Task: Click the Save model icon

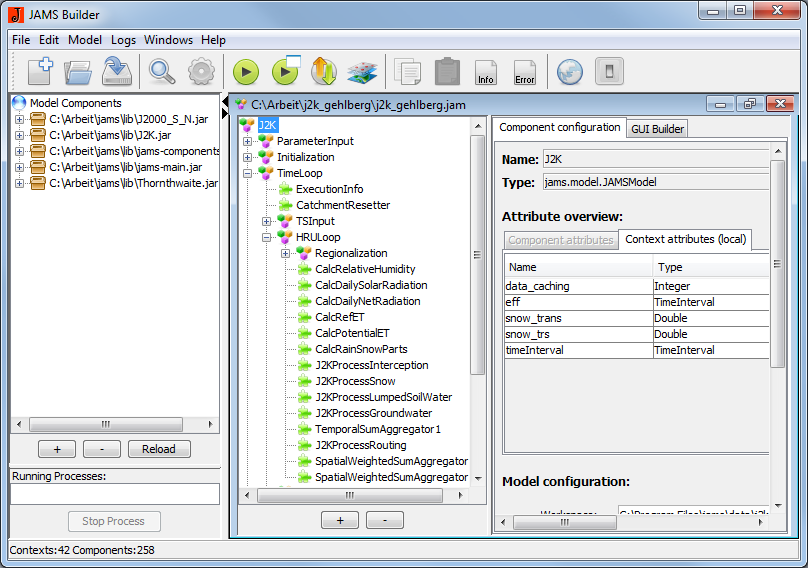Action: (117, 72)
